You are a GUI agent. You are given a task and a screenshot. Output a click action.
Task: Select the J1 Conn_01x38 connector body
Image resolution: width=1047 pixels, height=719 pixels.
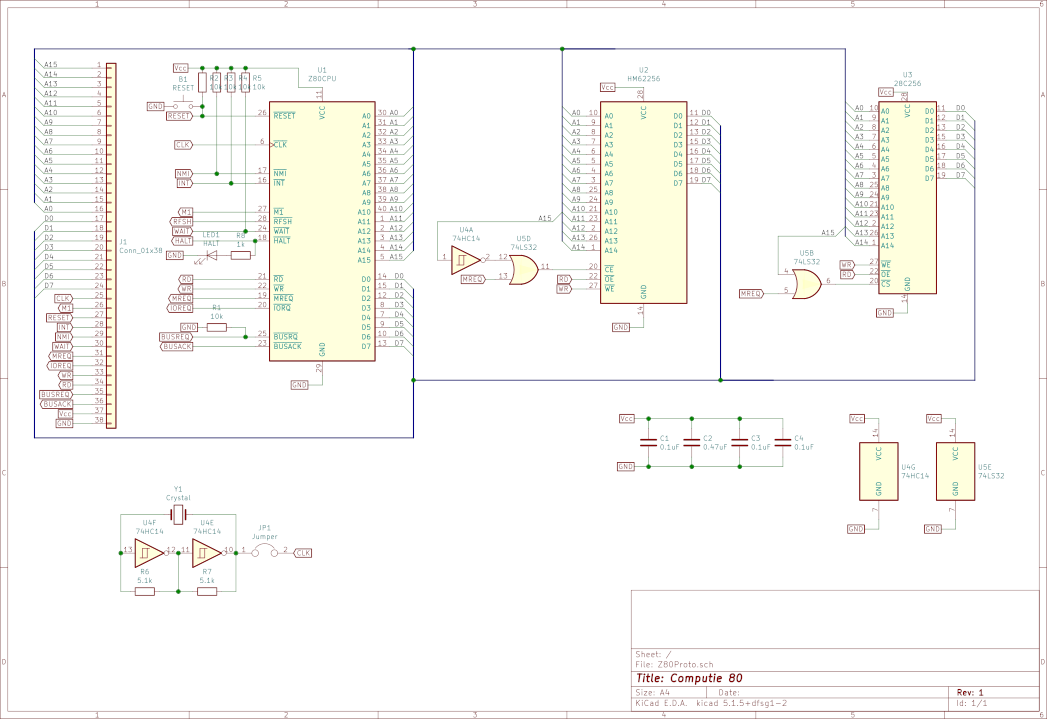(x=111, y=245)
